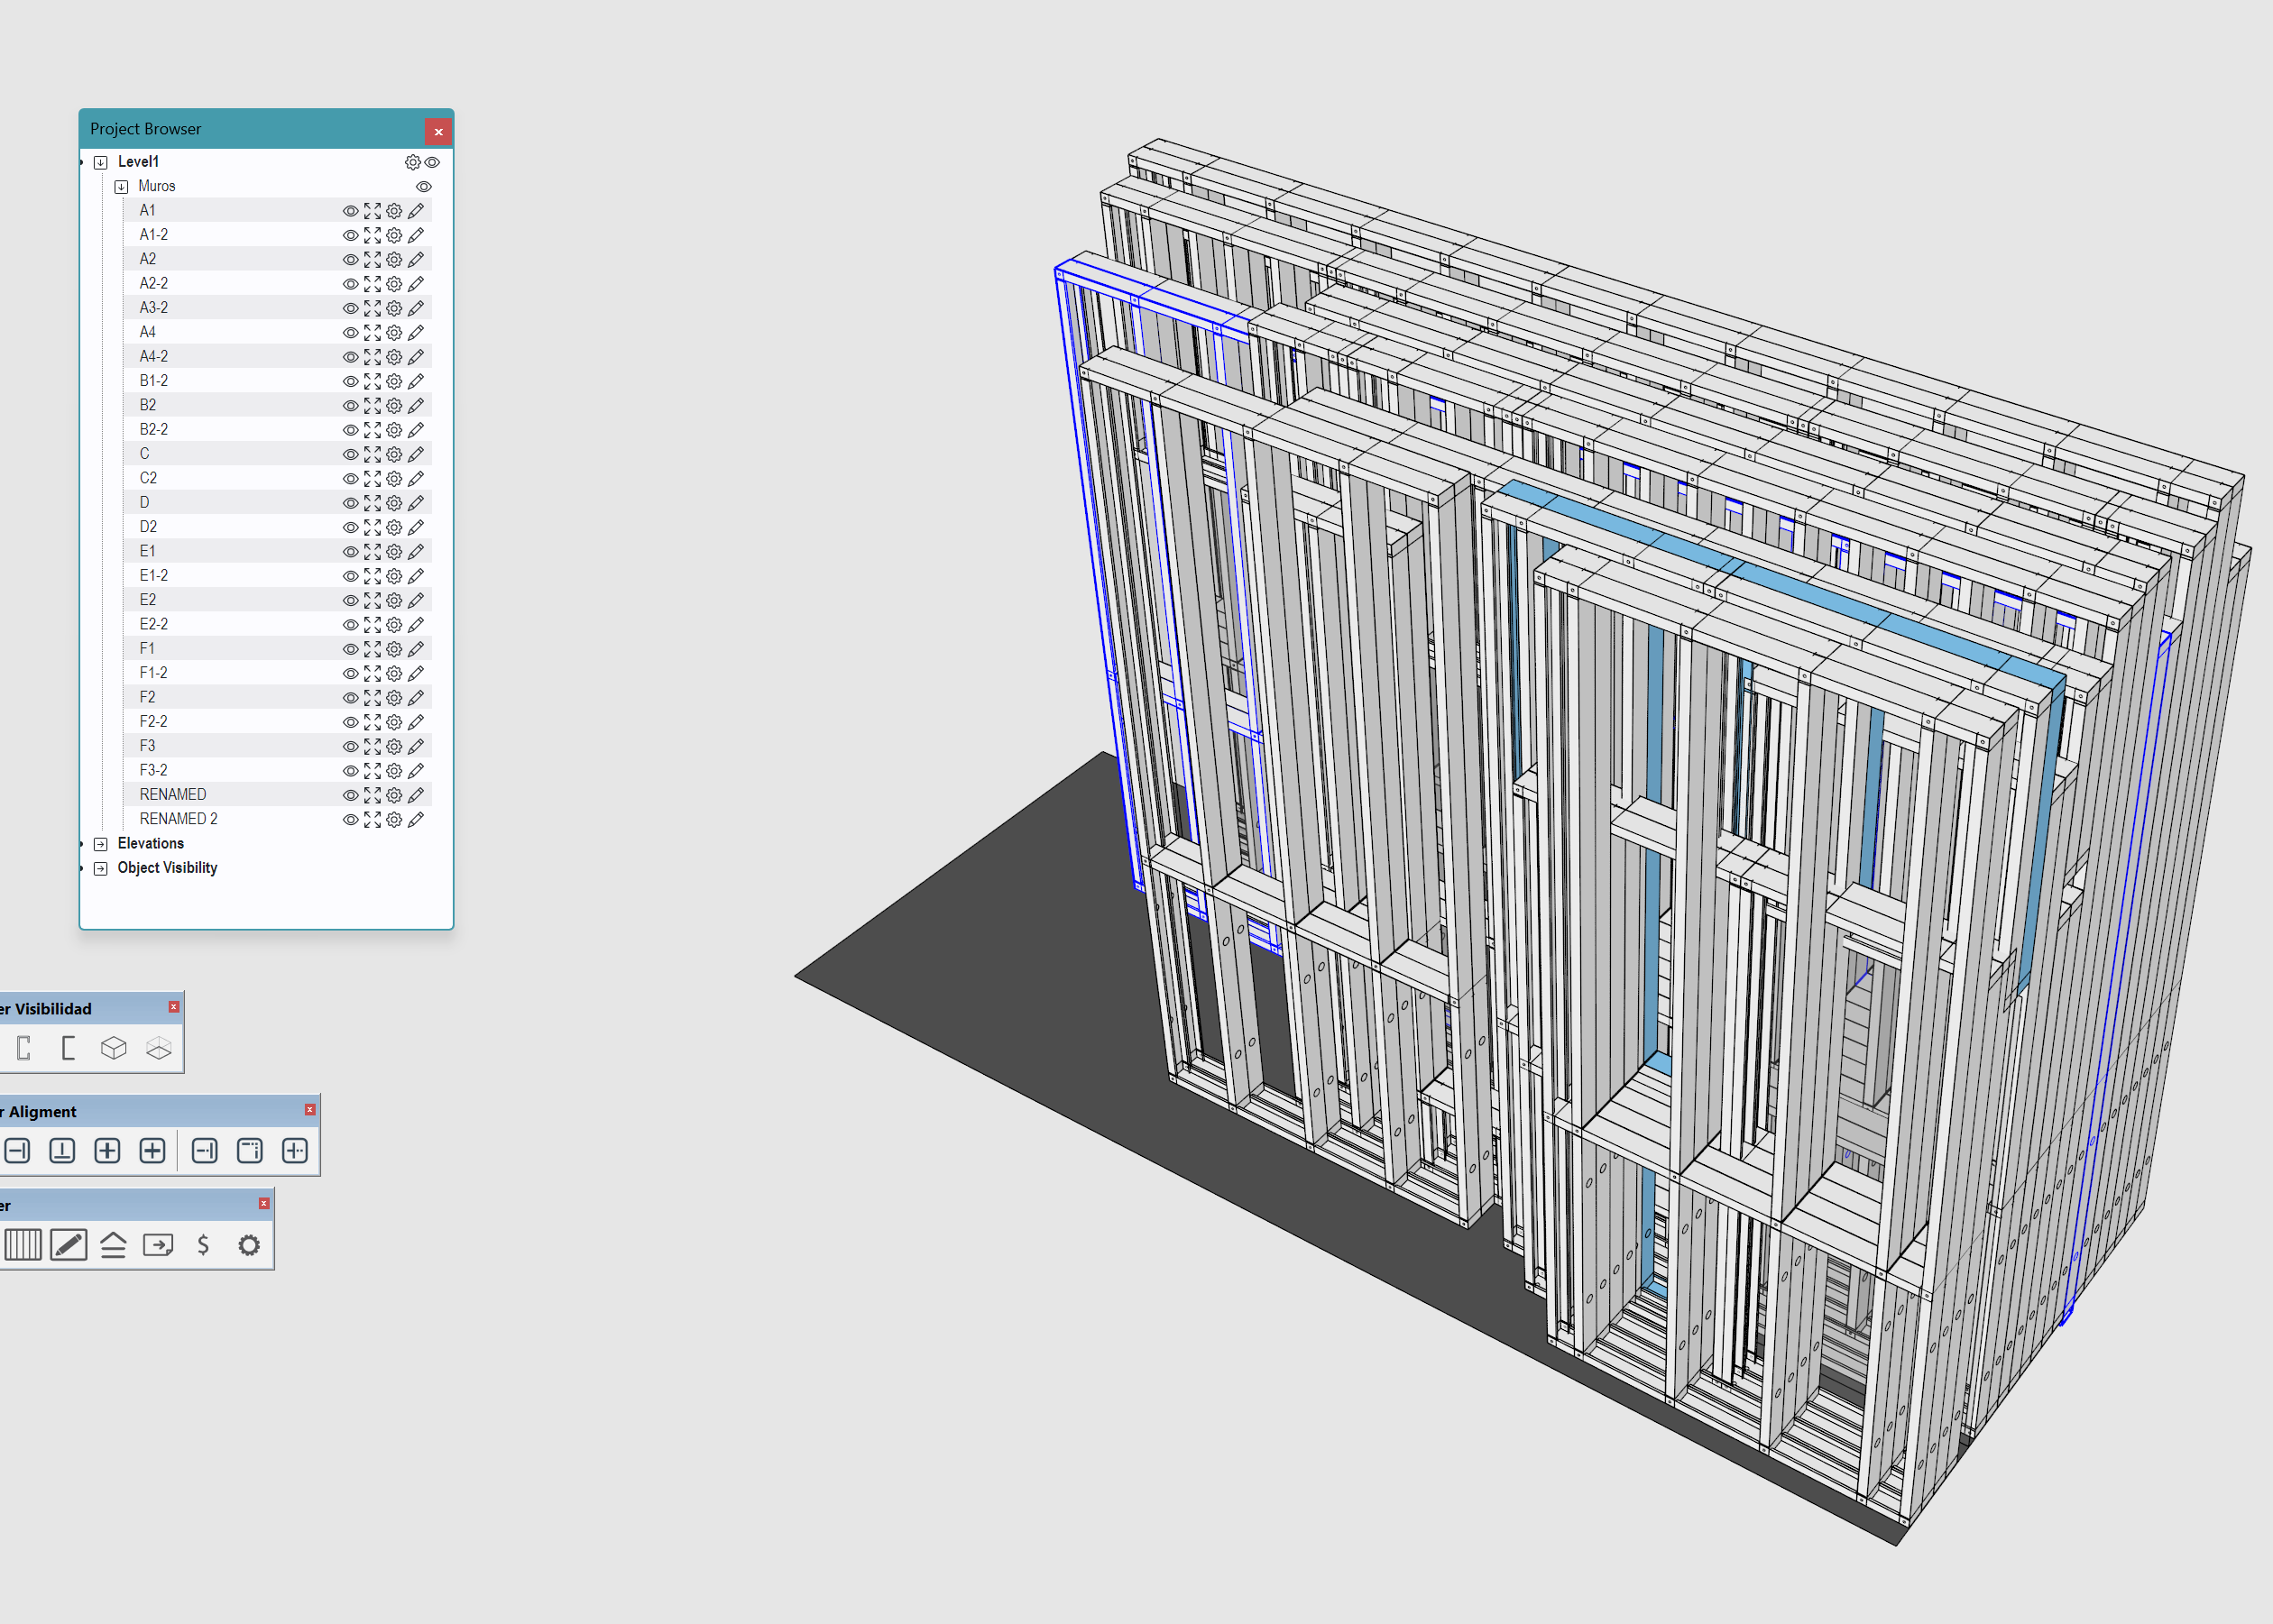The height and width of the screenshot is (1624, 2273).
Task: Select the wireframe cube view icon
Action: [x=158, y=1048]
